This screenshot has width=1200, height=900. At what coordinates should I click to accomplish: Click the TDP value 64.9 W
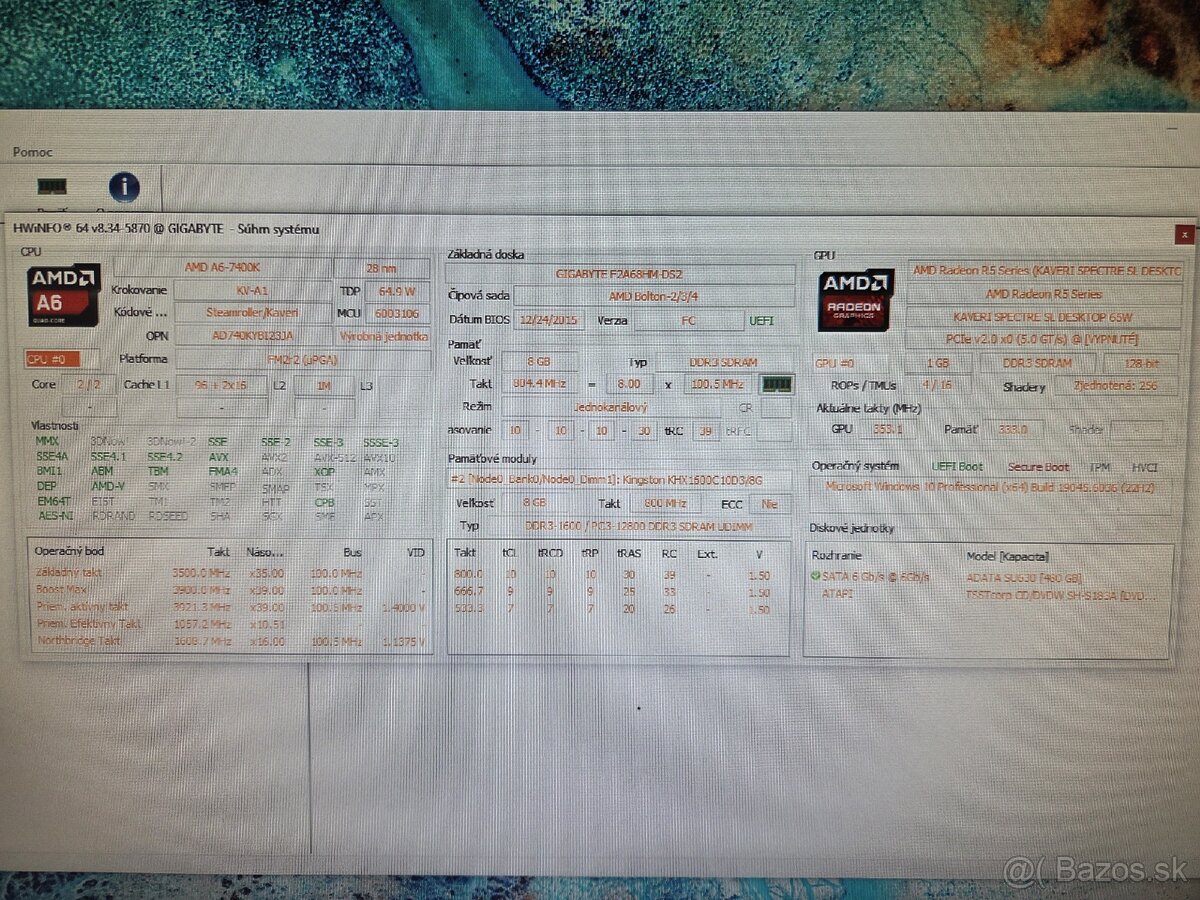[397, 291]
